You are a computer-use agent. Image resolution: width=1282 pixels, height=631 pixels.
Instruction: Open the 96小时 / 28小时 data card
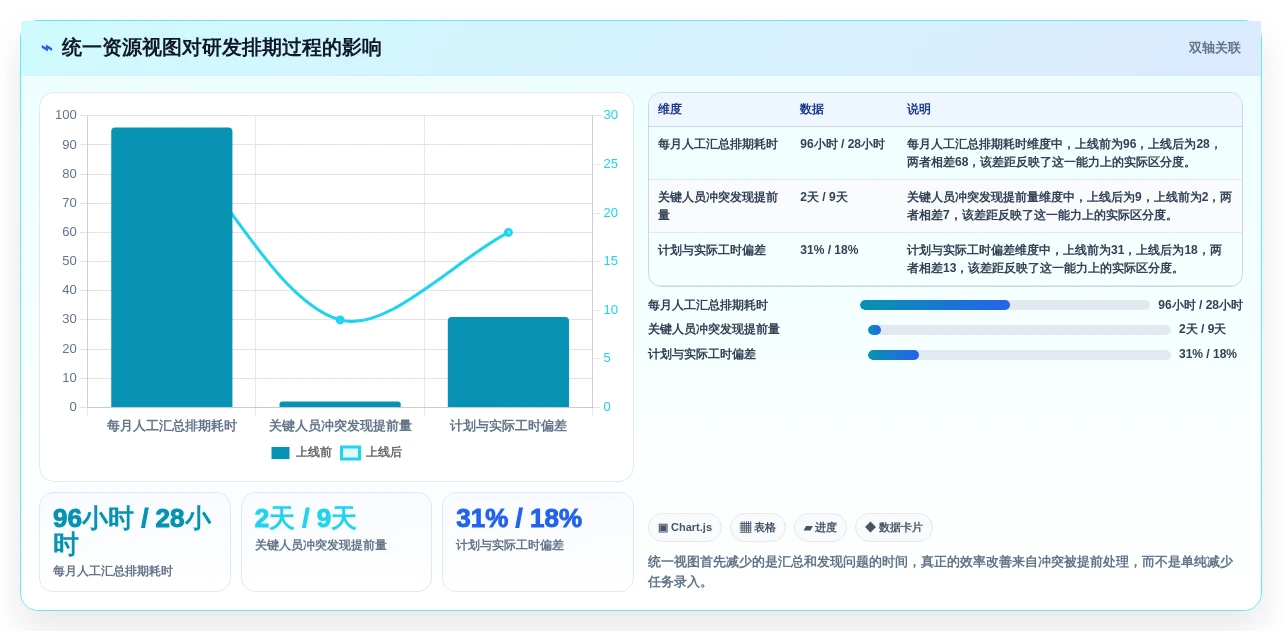click(x=135, y=542)
